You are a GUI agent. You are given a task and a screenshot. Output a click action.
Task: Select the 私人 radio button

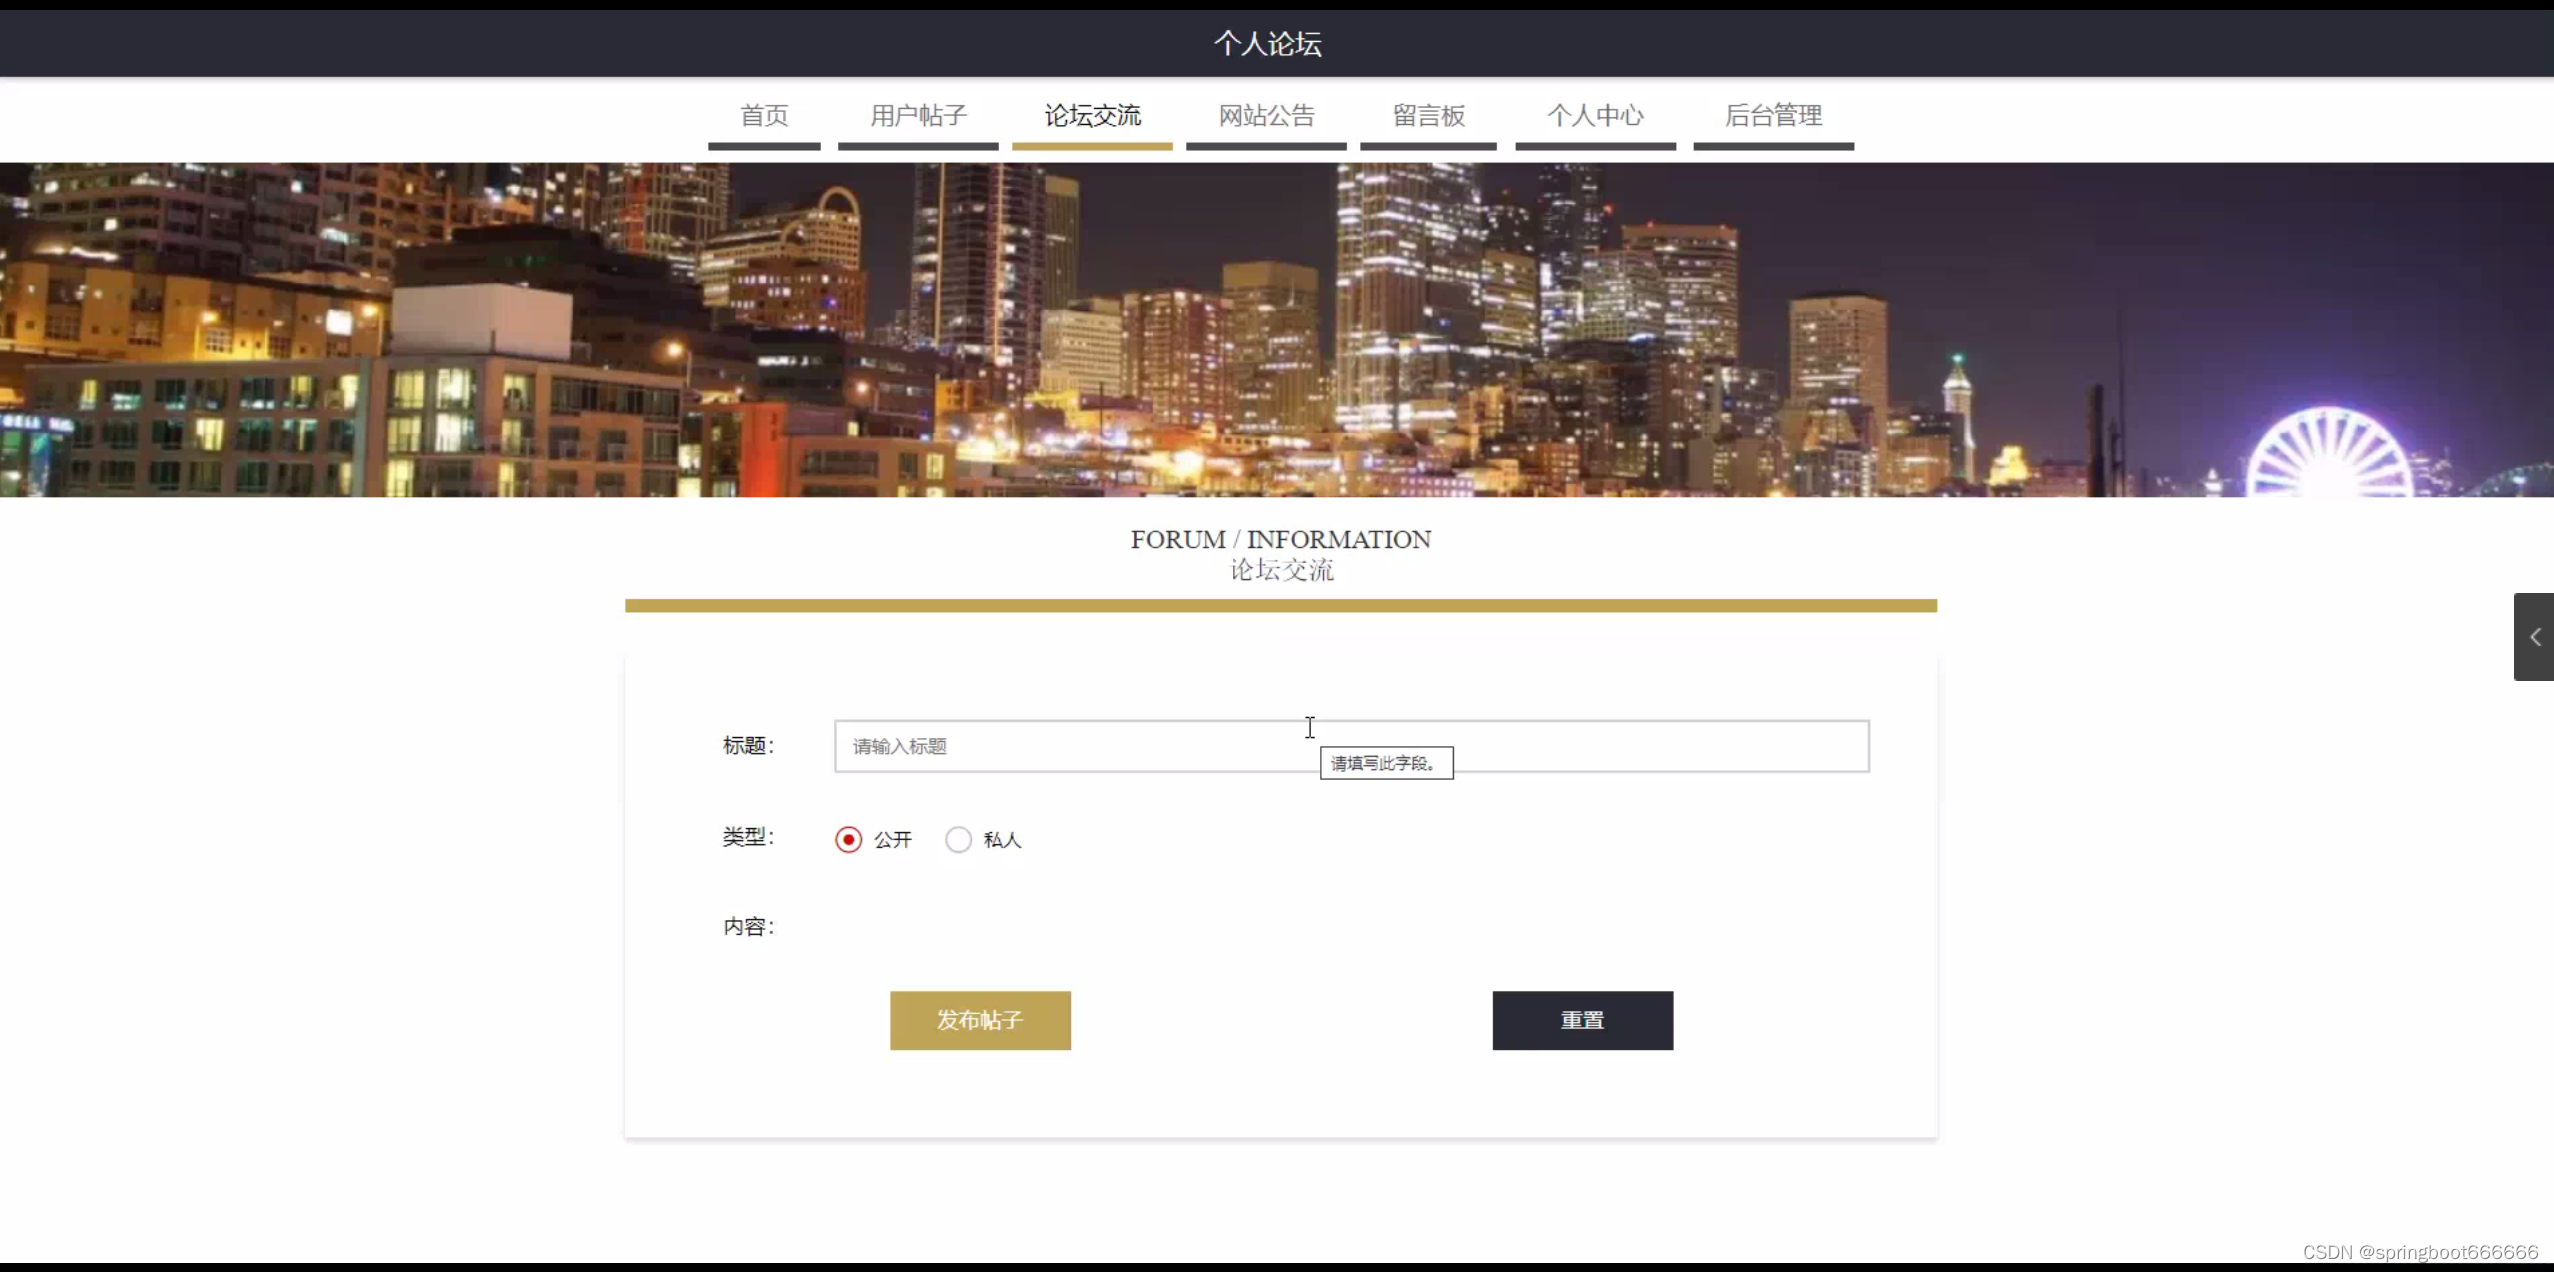pyautogui.click(x=958, y=839)
